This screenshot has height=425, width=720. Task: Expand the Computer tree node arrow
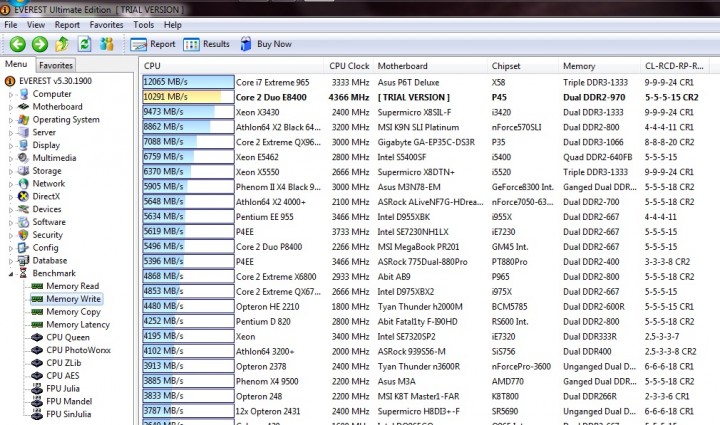point(11,95)
